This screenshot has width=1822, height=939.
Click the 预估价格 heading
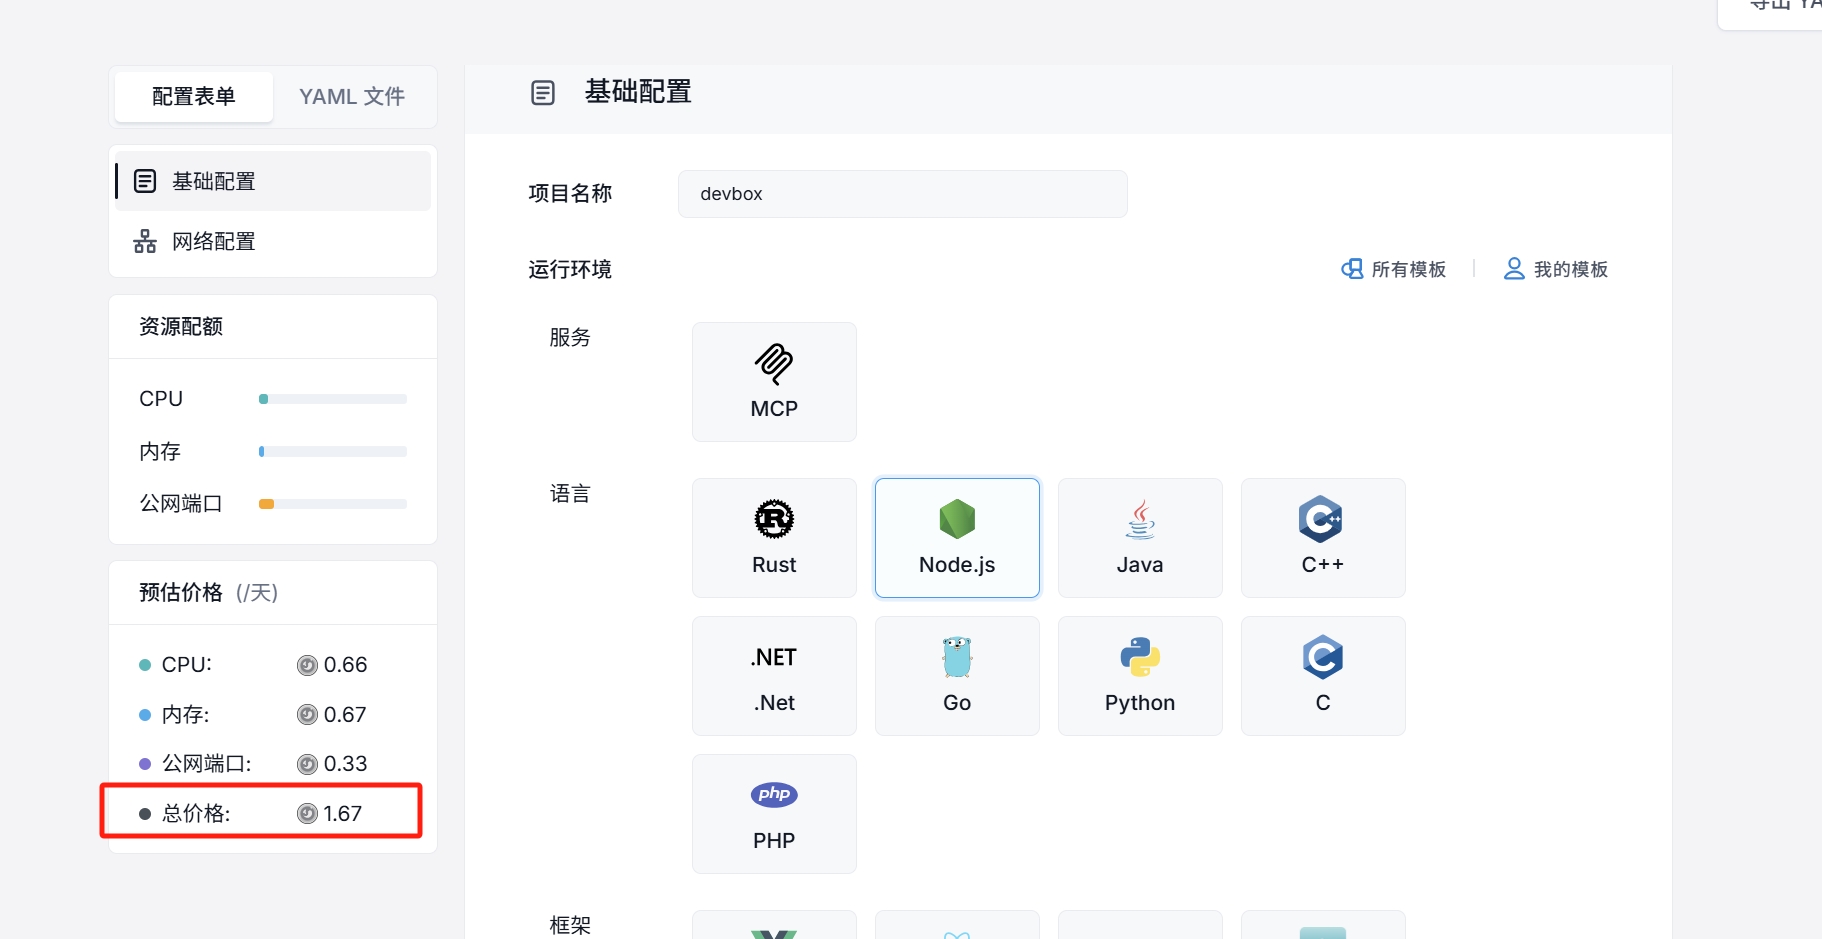click(181, 593)
